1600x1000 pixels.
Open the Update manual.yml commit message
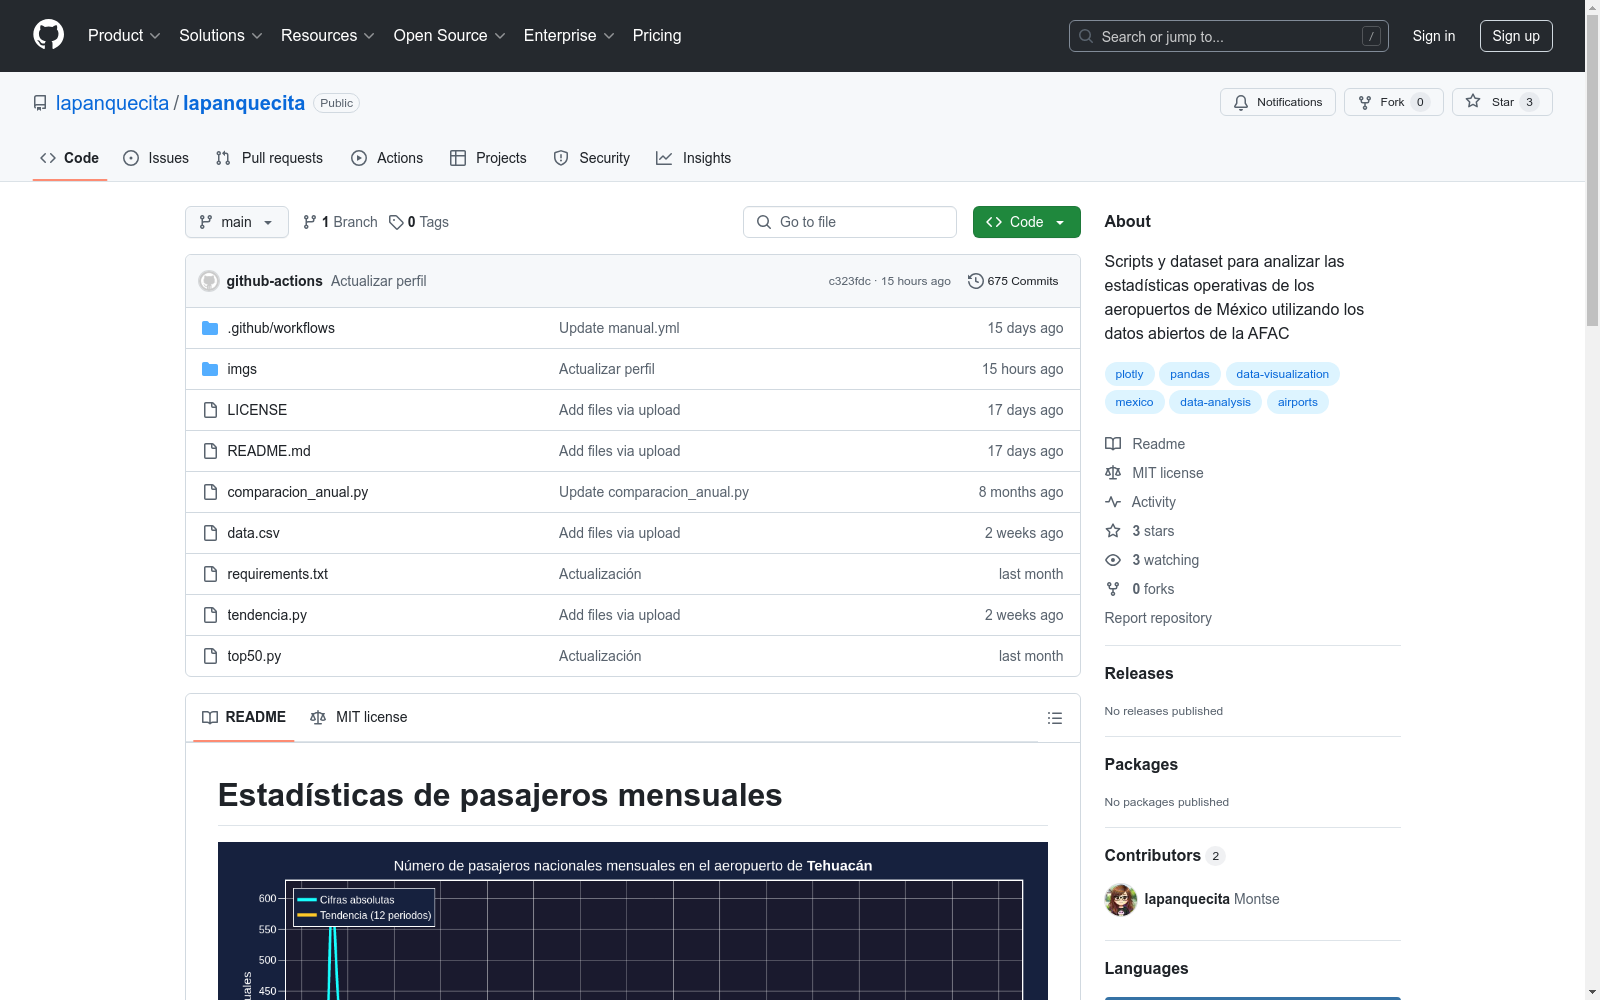click(x=619, y=328)
